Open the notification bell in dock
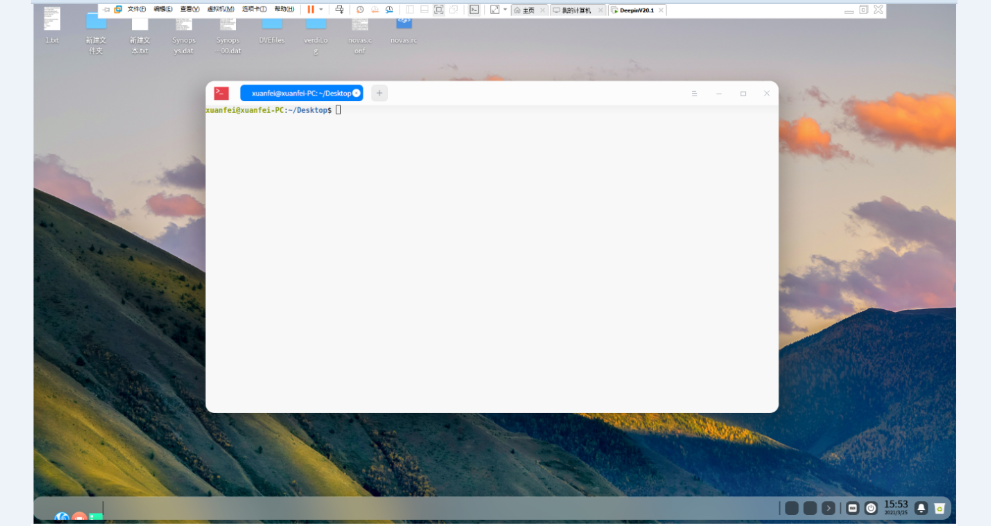The height and width of the screenshot is (526, 991). point(921,508)
